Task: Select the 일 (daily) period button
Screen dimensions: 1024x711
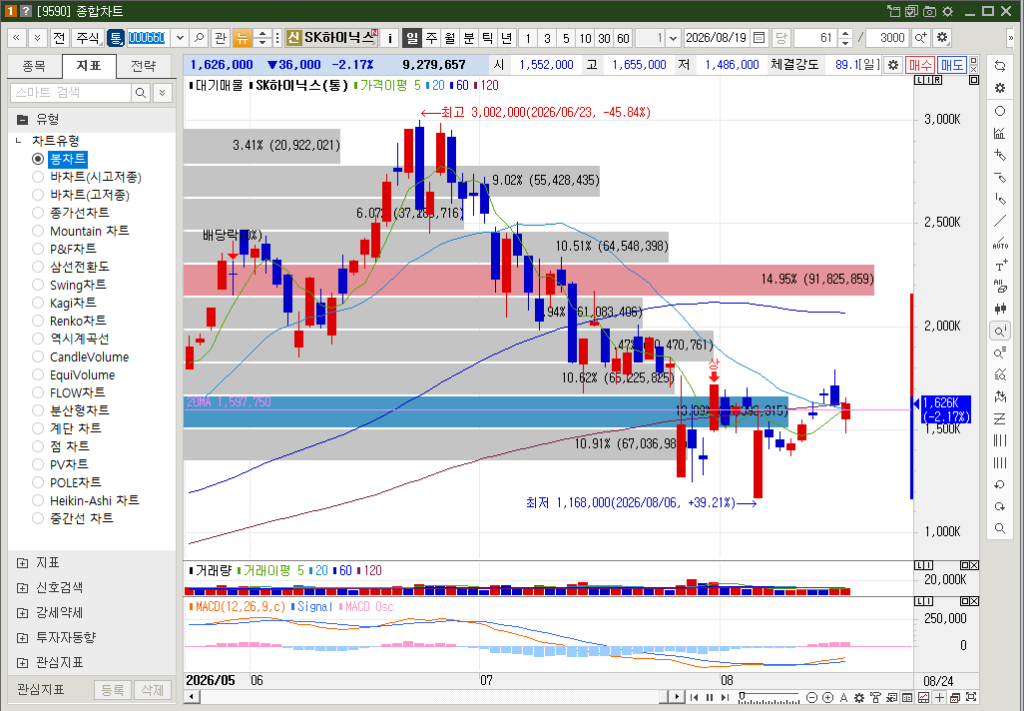Action: pos(412,38)
